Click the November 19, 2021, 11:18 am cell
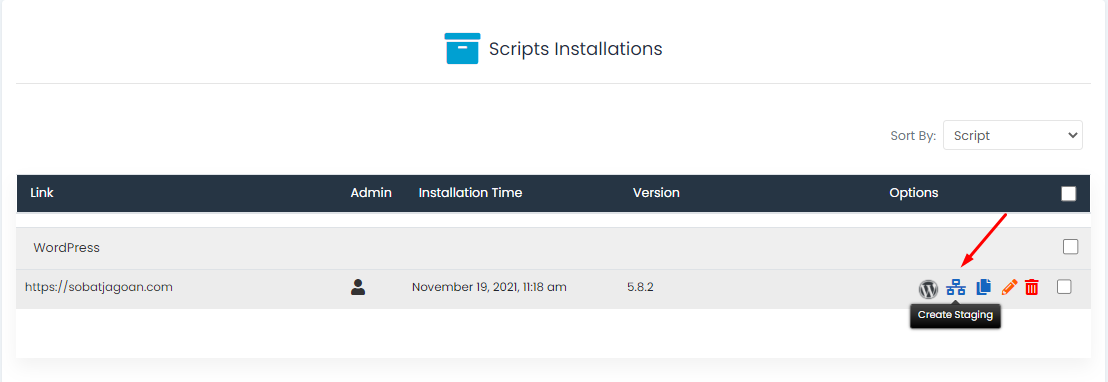 [x=489, y=287]
